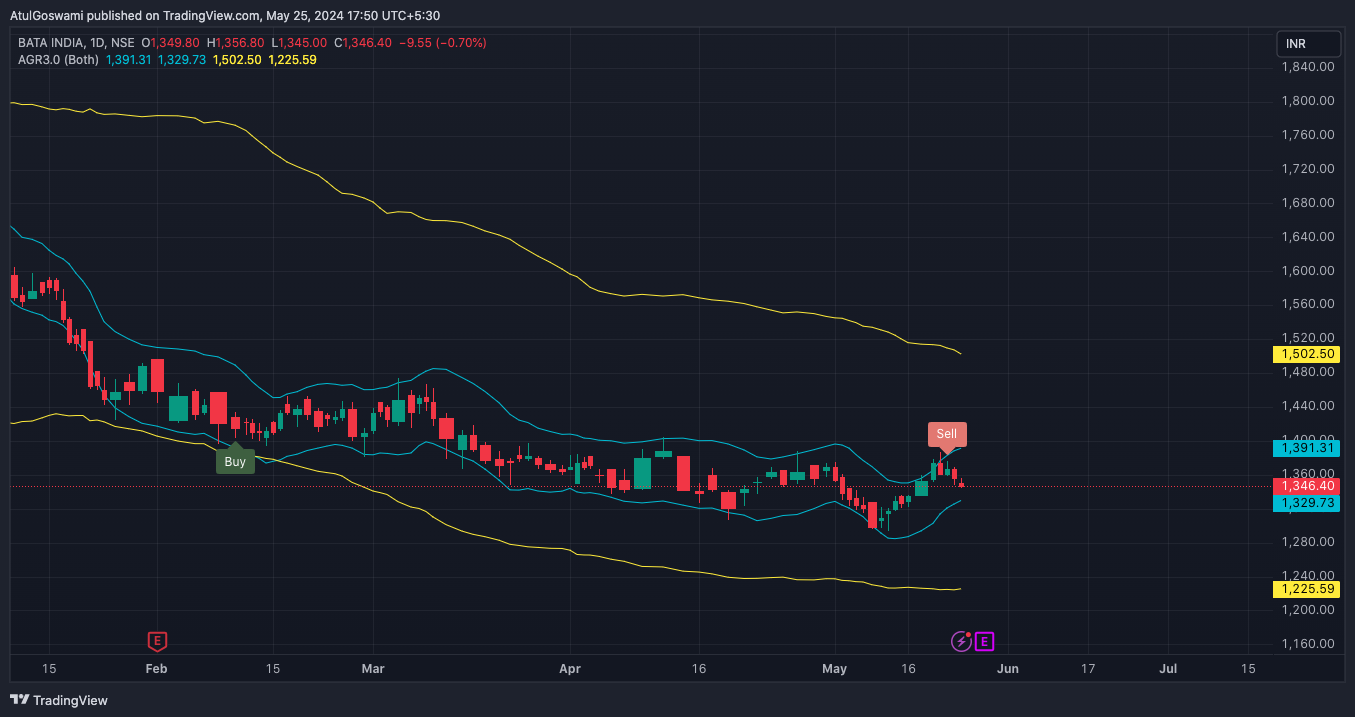Click the 1,680.00 price axis label
This screenshot has height=717, width=1355.
click(x=1308, y=203)
